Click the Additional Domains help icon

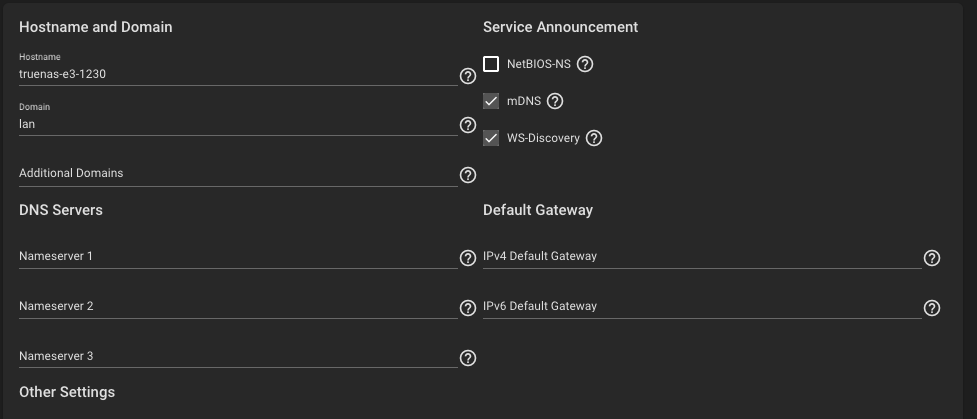(468, 175)
